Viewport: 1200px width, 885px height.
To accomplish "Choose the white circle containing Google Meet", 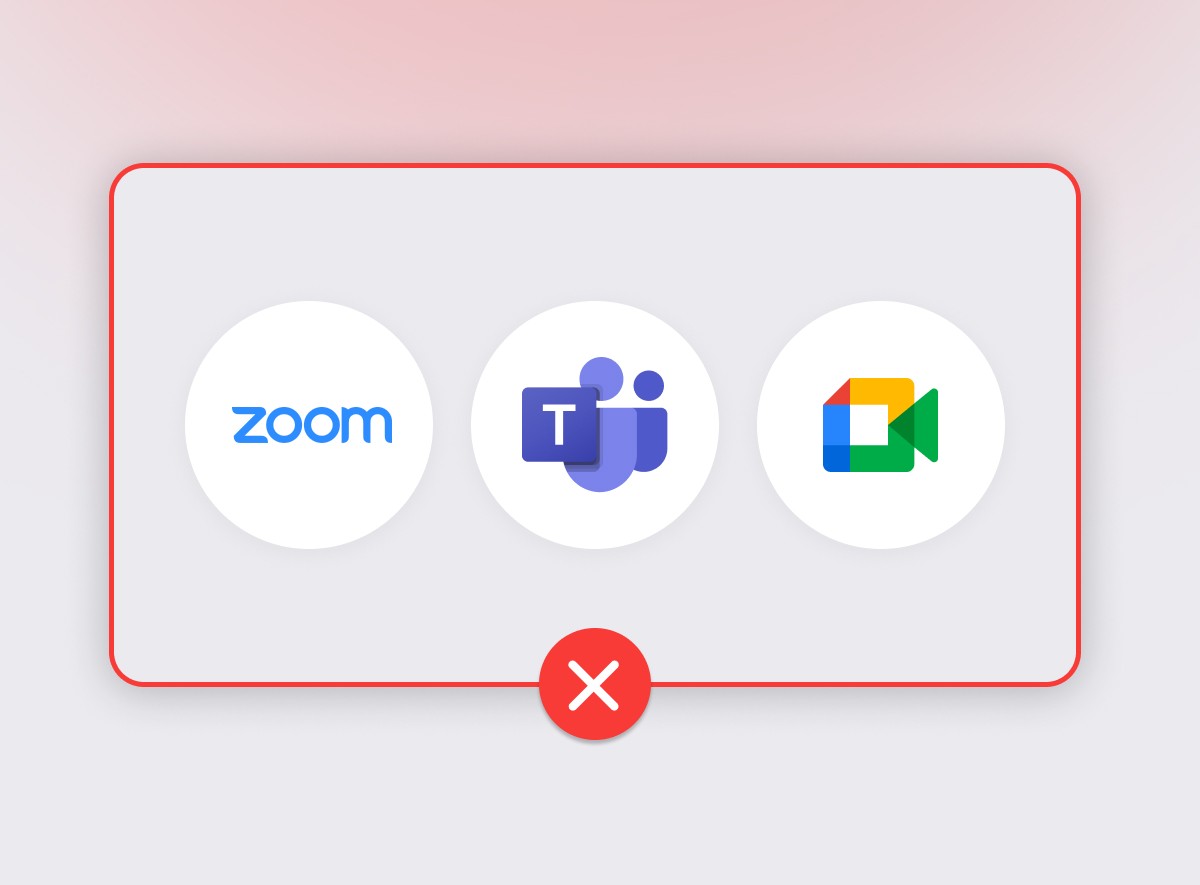I will [881, 425].
